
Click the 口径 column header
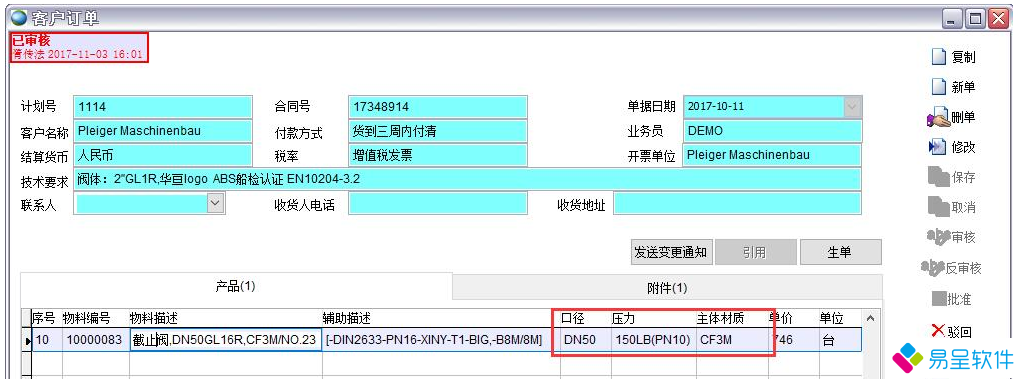(585, 318)
